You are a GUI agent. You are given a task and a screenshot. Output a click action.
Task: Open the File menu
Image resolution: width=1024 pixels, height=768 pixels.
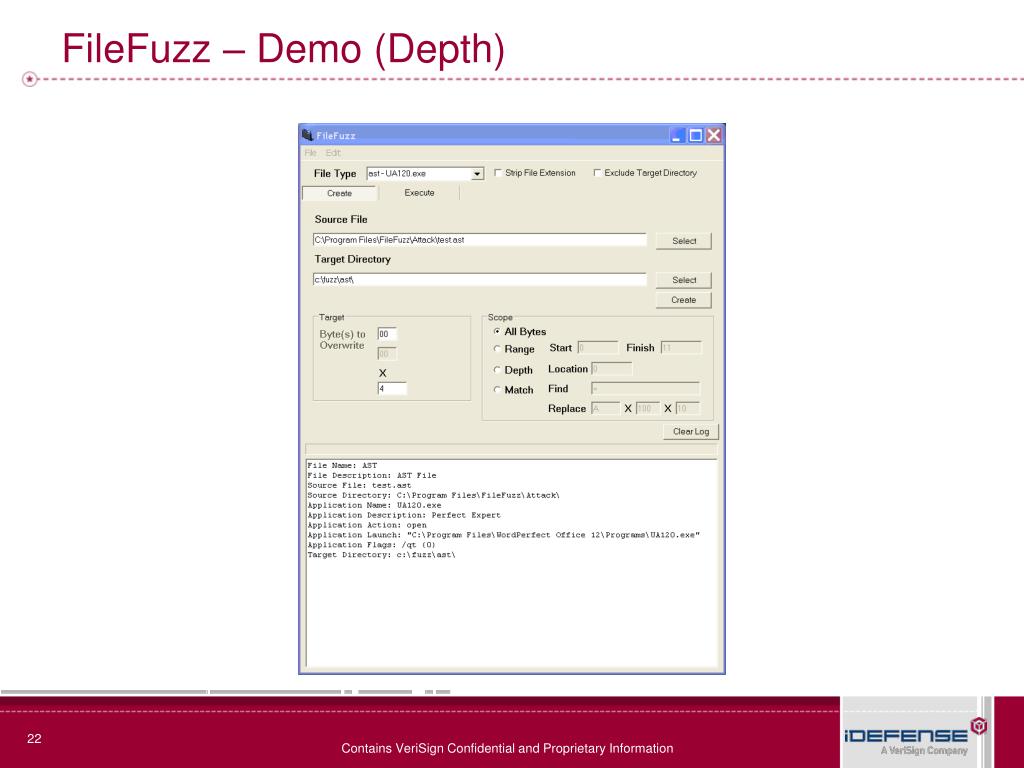point(310,153)
